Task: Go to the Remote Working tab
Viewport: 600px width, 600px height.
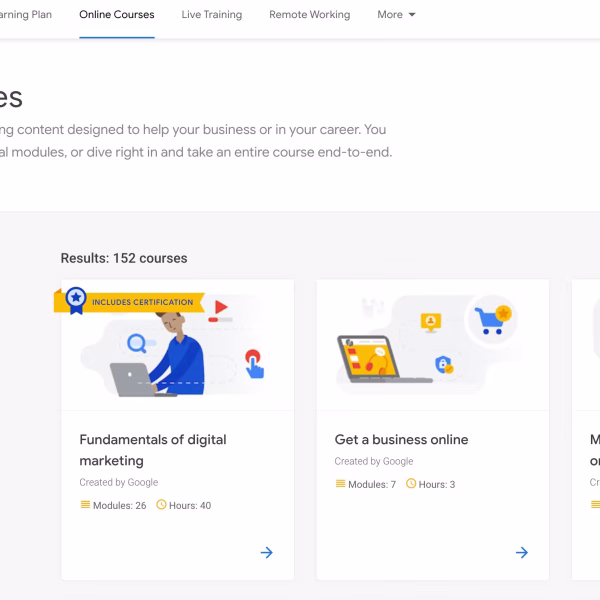Action: [309, 15]
